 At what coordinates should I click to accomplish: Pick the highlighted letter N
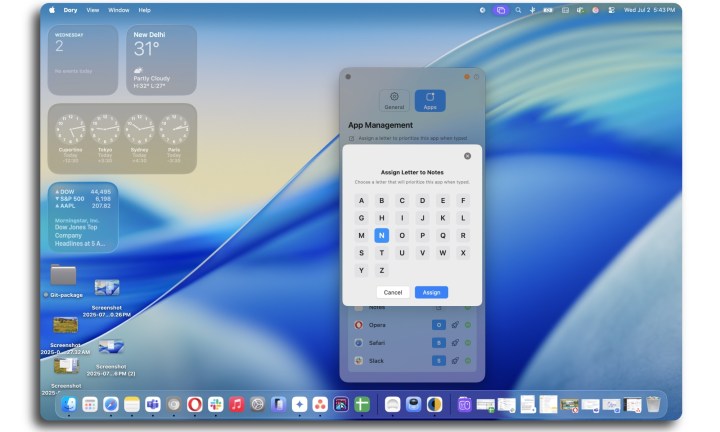(381, 236)
